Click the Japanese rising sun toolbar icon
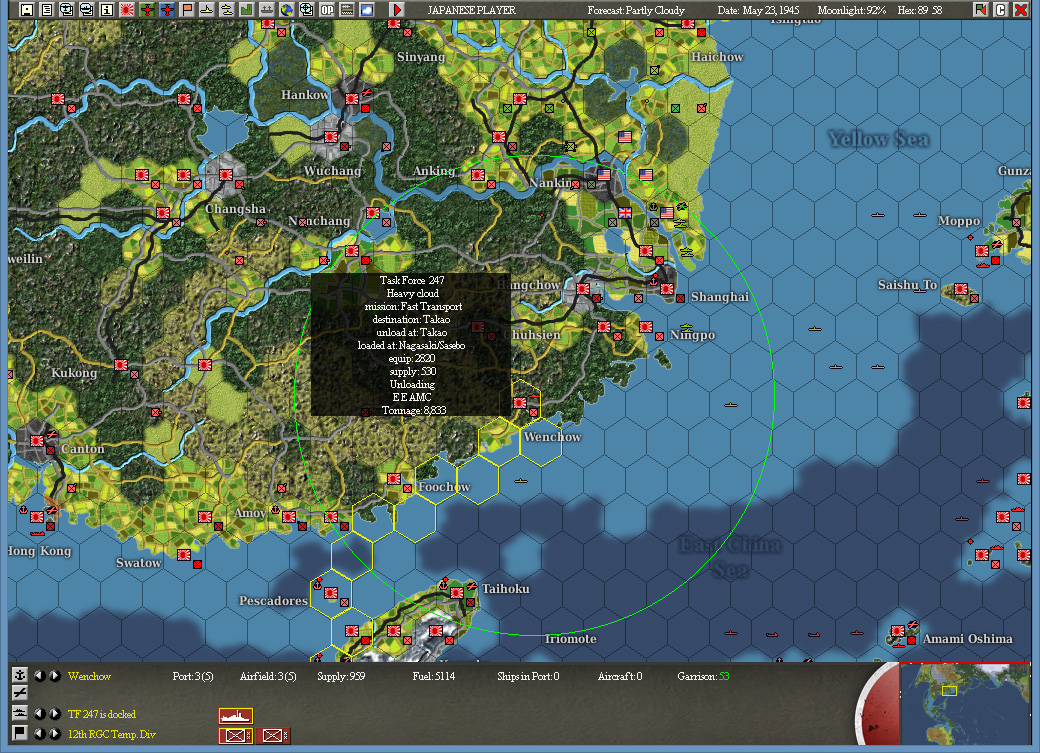Viewport: 1040px width, 753px height. 127,9
